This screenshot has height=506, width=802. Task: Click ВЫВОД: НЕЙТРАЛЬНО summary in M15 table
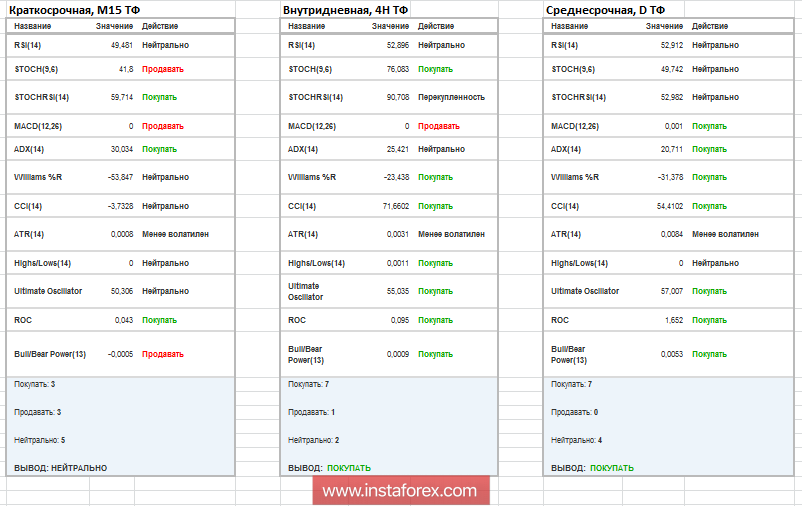[x=60, y=468]
